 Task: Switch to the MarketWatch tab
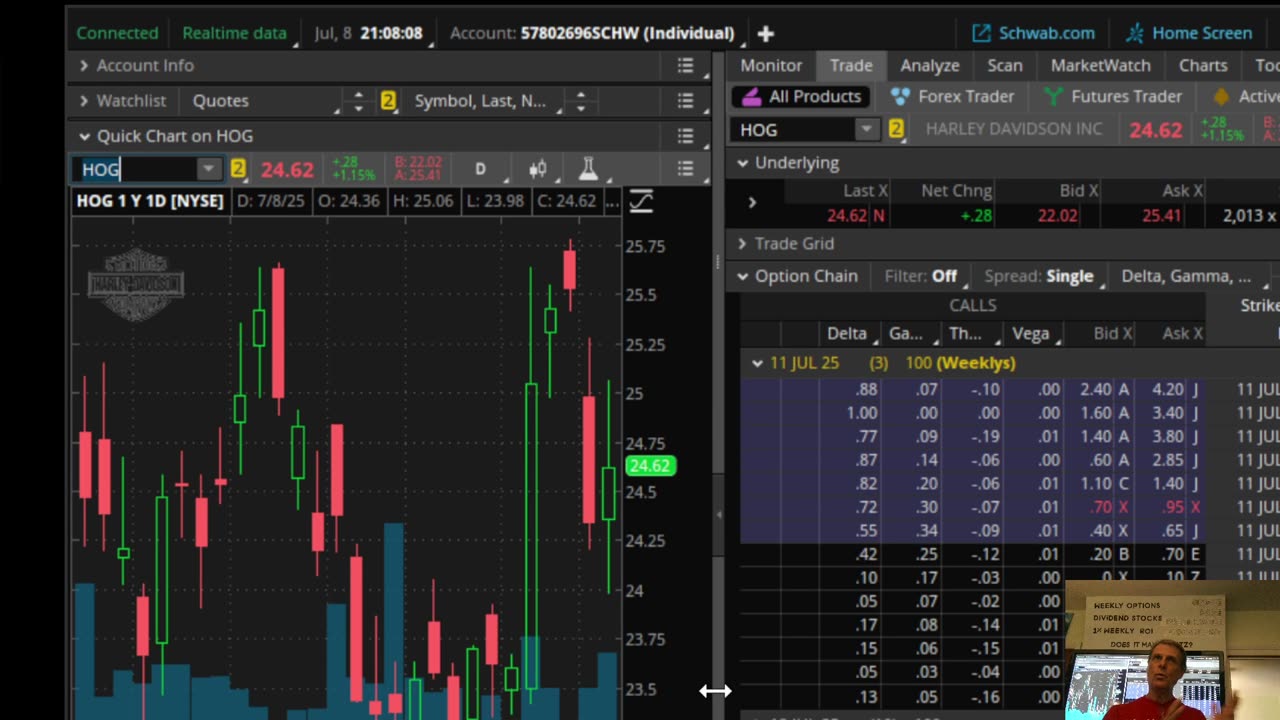[x=1100, y=65]
